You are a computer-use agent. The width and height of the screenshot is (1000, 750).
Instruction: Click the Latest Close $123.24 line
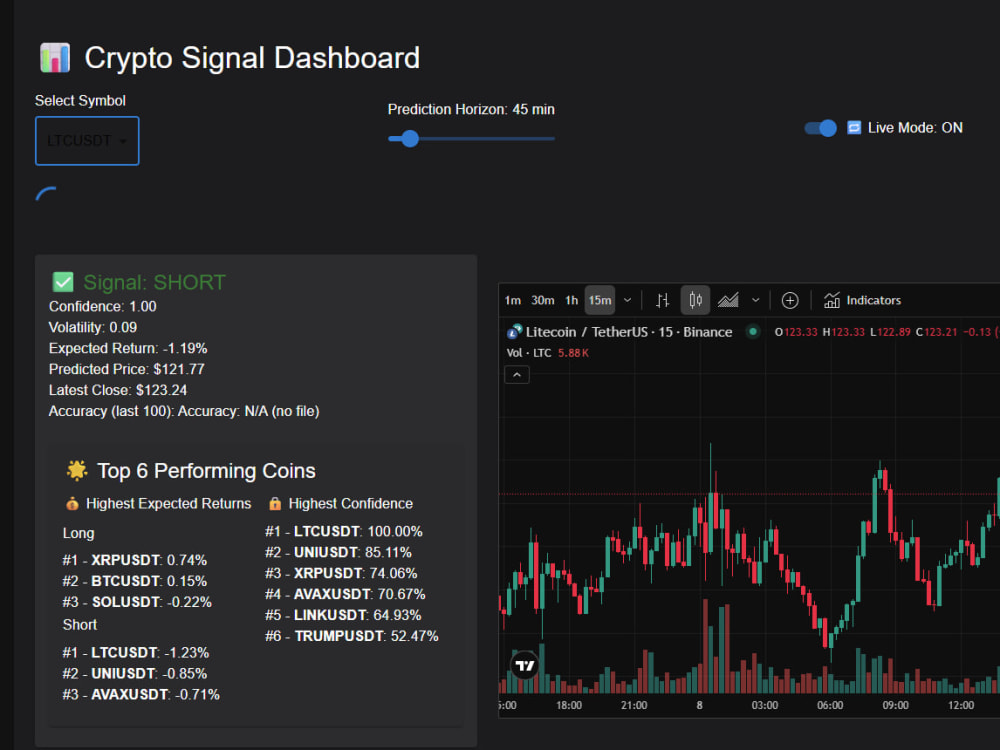point(118,391)
